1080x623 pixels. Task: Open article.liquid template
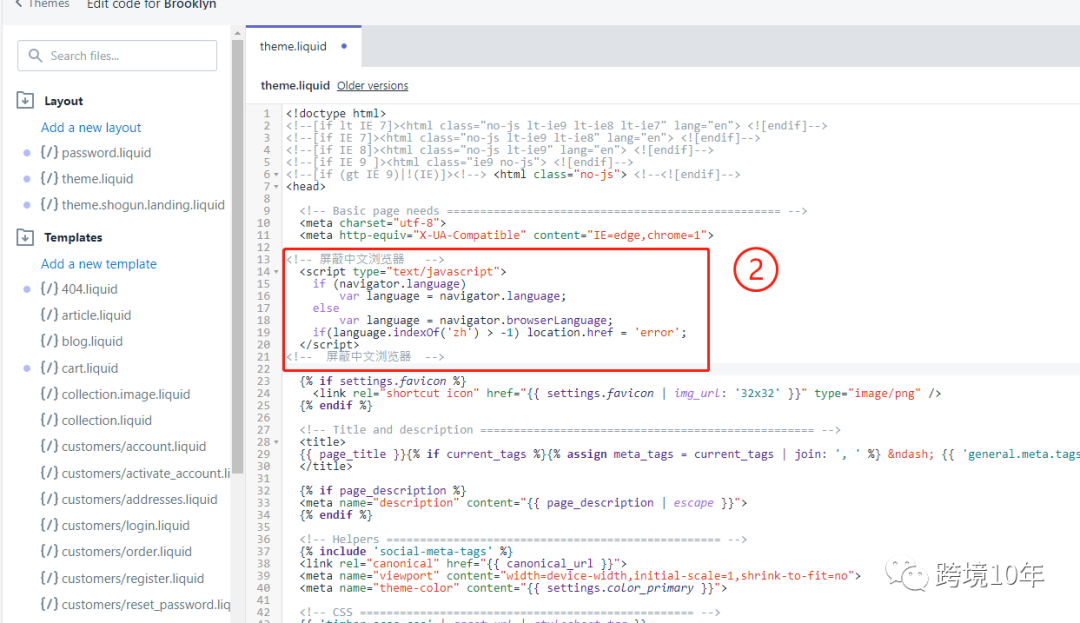[x=96, y=315]
